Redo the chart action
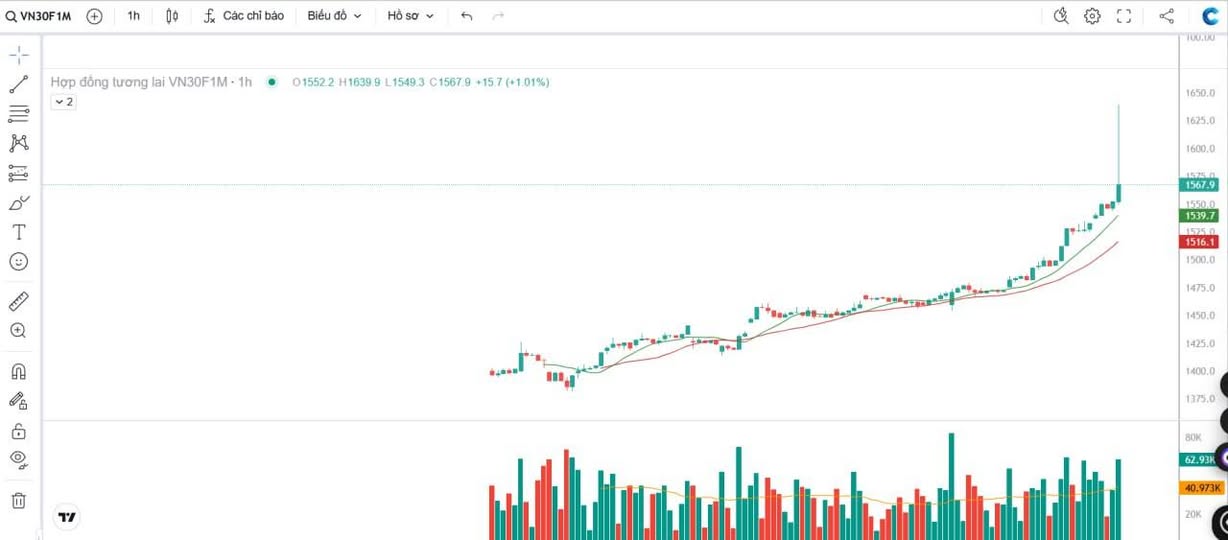The image size is (1228, 540). (498, 16)
